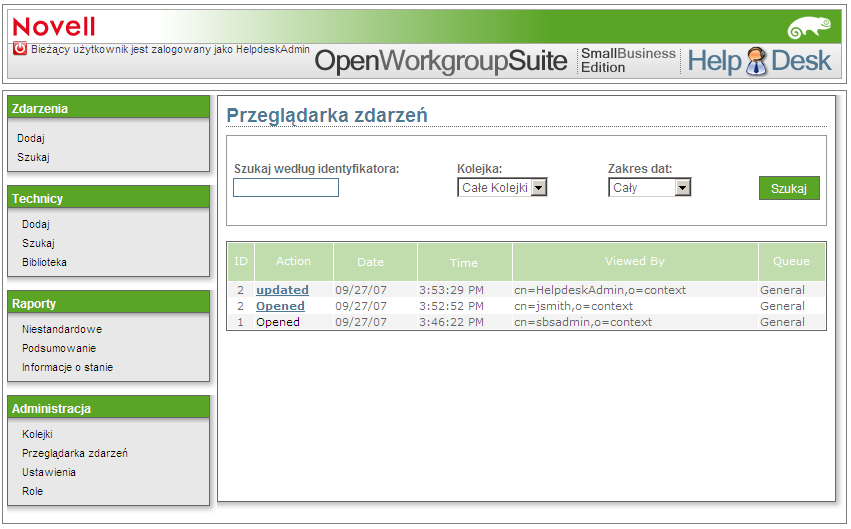Open Kolejki under Administracja
The width and height of the screenshot is (851, 529).
(37, 434)
